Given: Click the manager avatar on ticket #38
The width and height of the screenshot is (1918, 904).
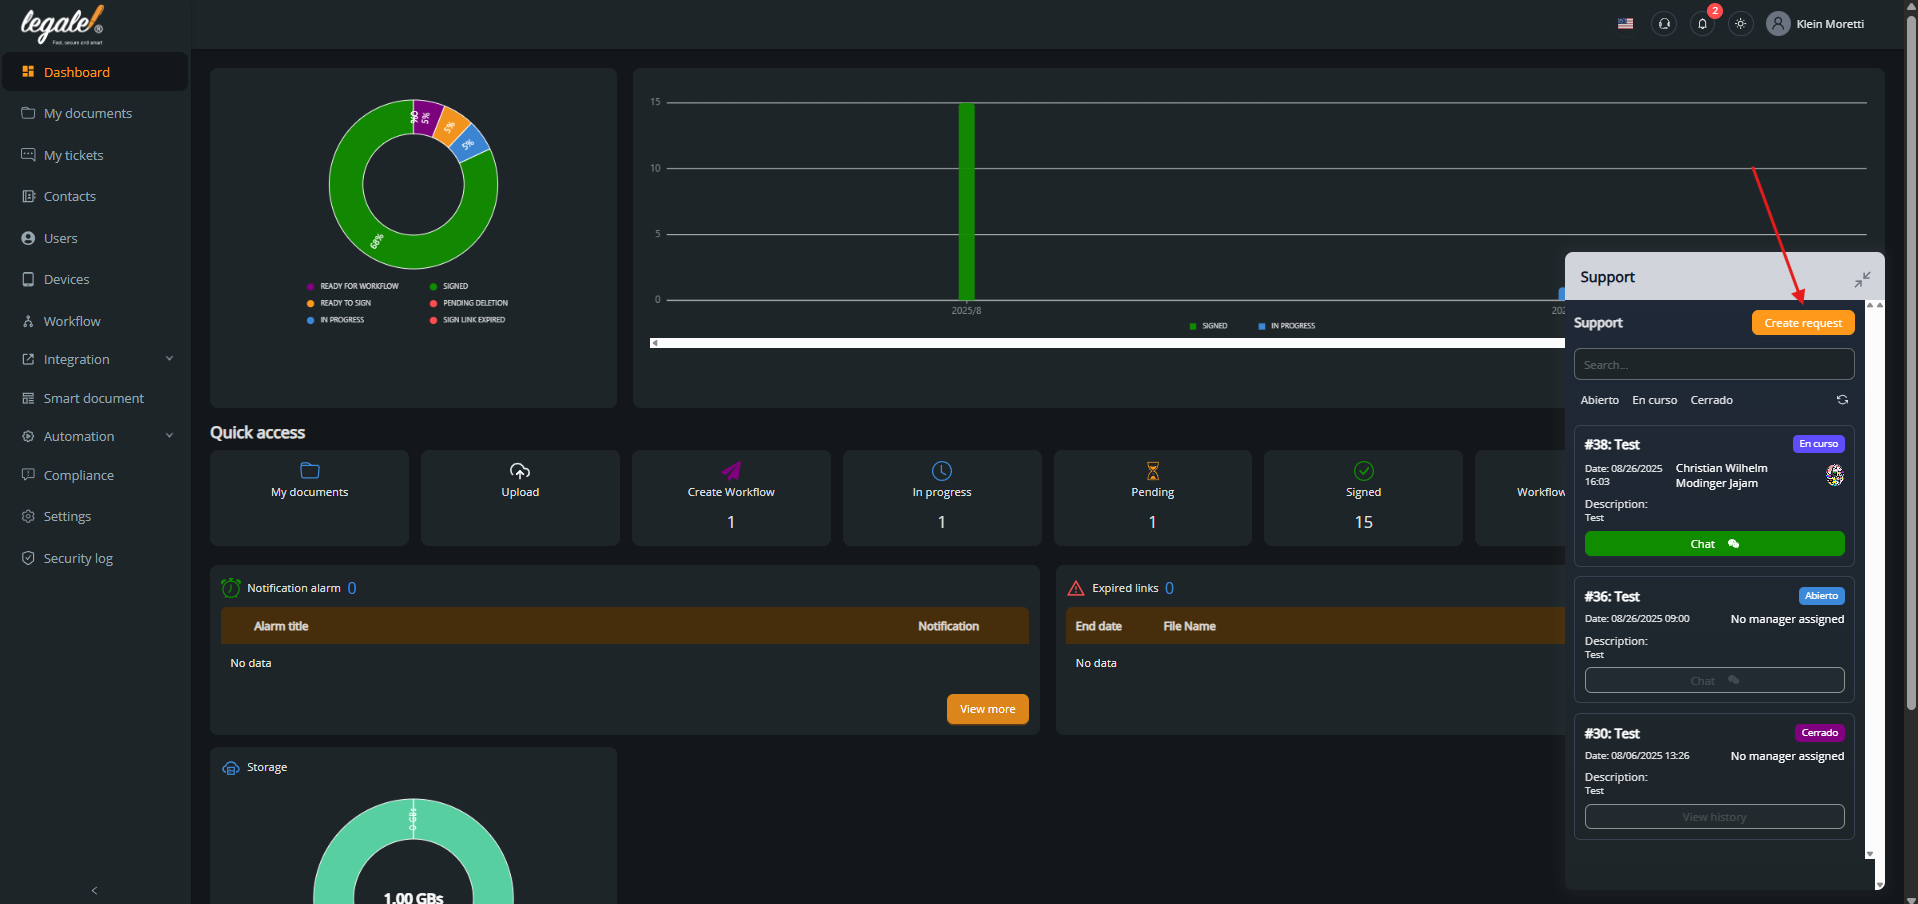Looking at the screenshot, I should pyautogui.click(x=1835, y=475).
